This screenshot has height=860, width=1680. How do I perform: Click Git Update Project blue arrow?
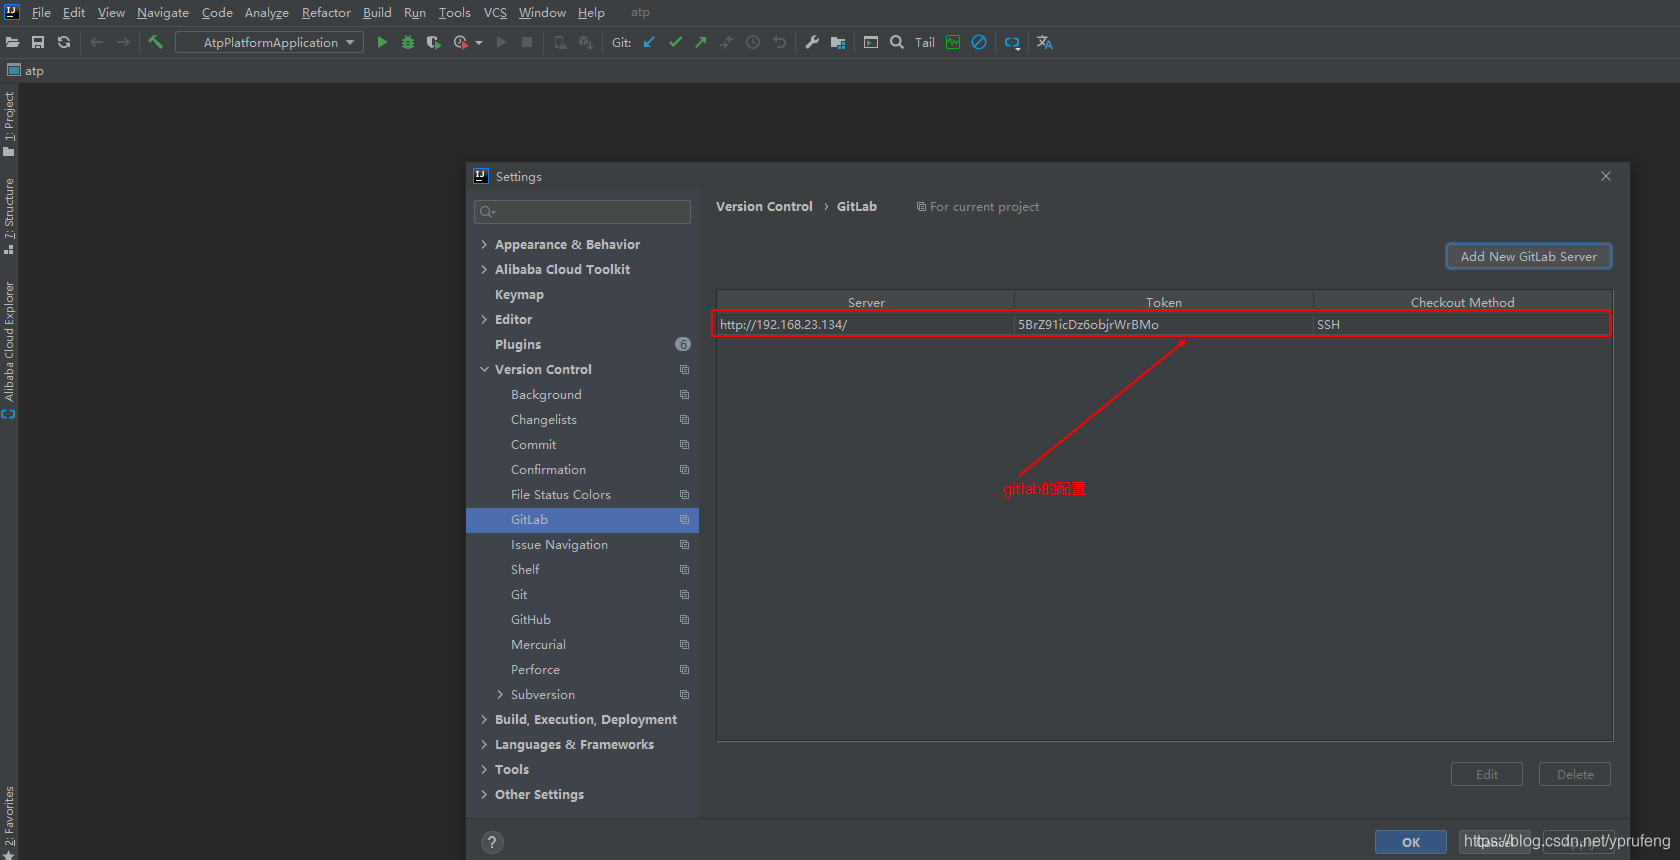pyautogui.click(x=649, y=42)
